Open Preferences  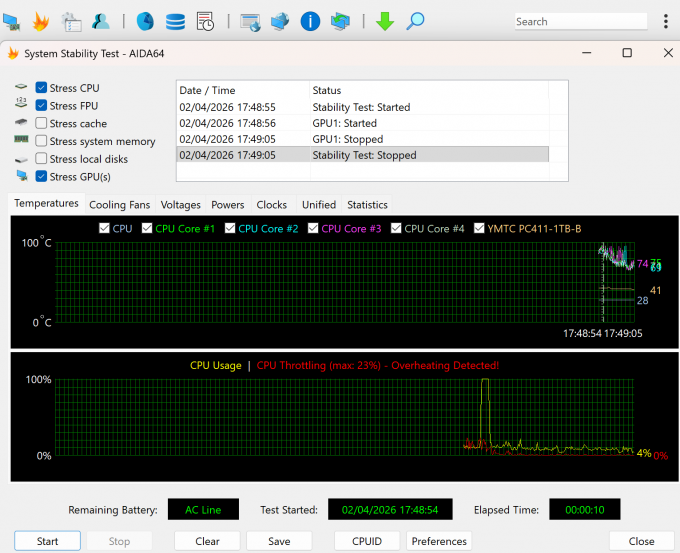[x=439, y=541]
